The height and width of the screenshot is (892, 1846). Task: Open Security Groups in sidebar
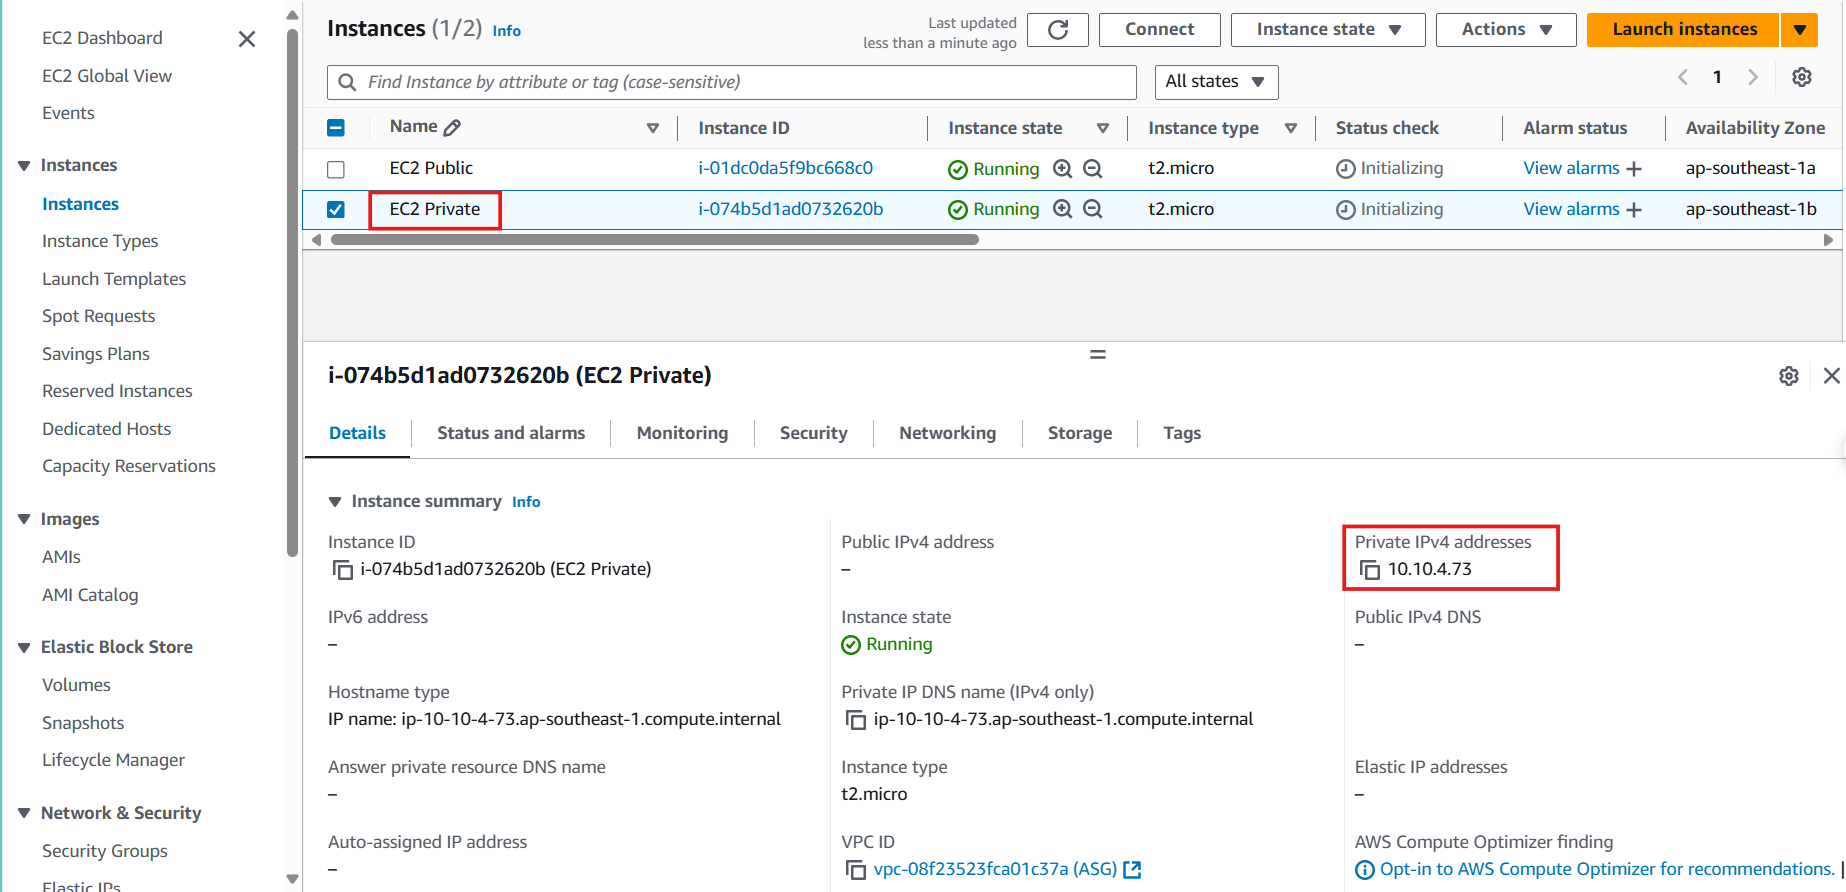(105, 852)
